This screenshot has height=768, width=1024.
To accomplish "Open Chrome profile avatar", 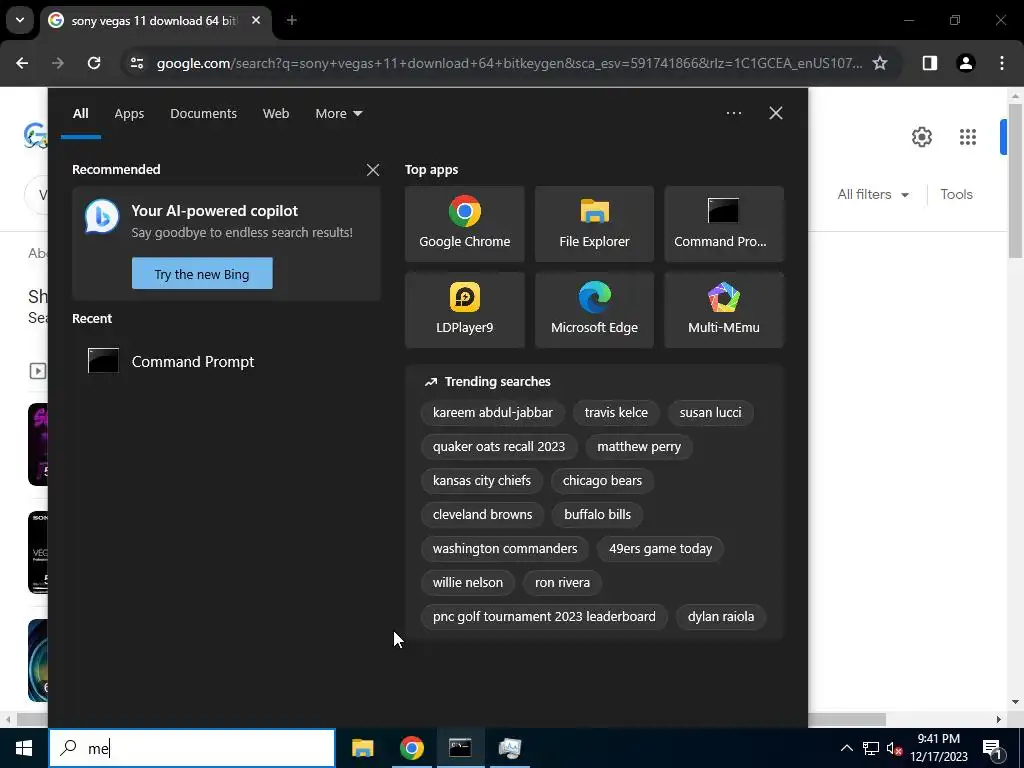I will pyautogui.click(x=965, y=63).
